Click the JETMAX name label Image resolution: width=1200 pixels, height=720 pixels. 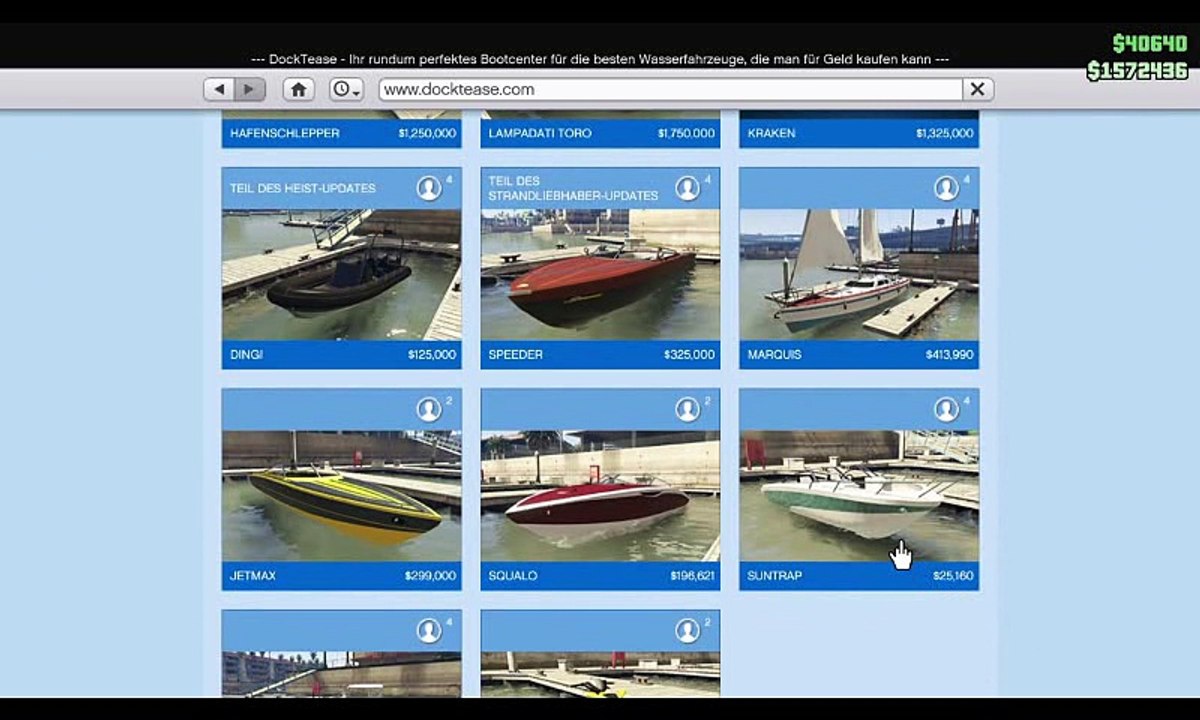pos(252,576)
